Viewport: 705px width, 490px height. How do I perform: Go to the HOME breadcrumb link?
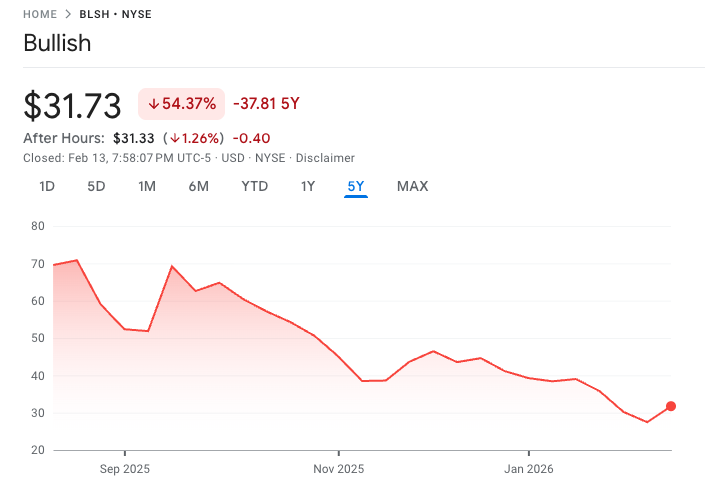coord(40,14)
